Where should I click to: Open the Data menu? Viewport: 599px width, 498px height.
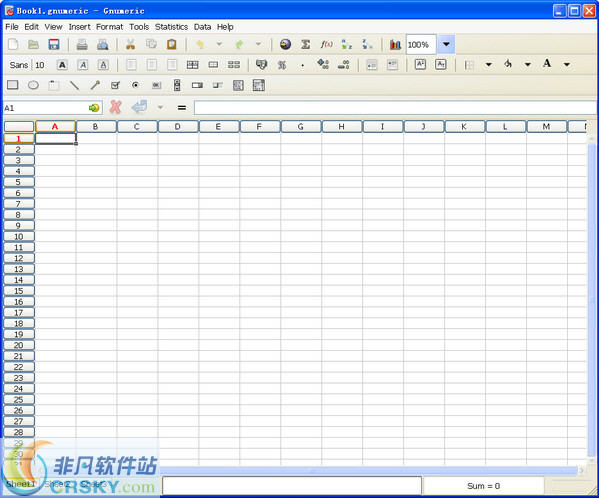(x=202, y=27)
